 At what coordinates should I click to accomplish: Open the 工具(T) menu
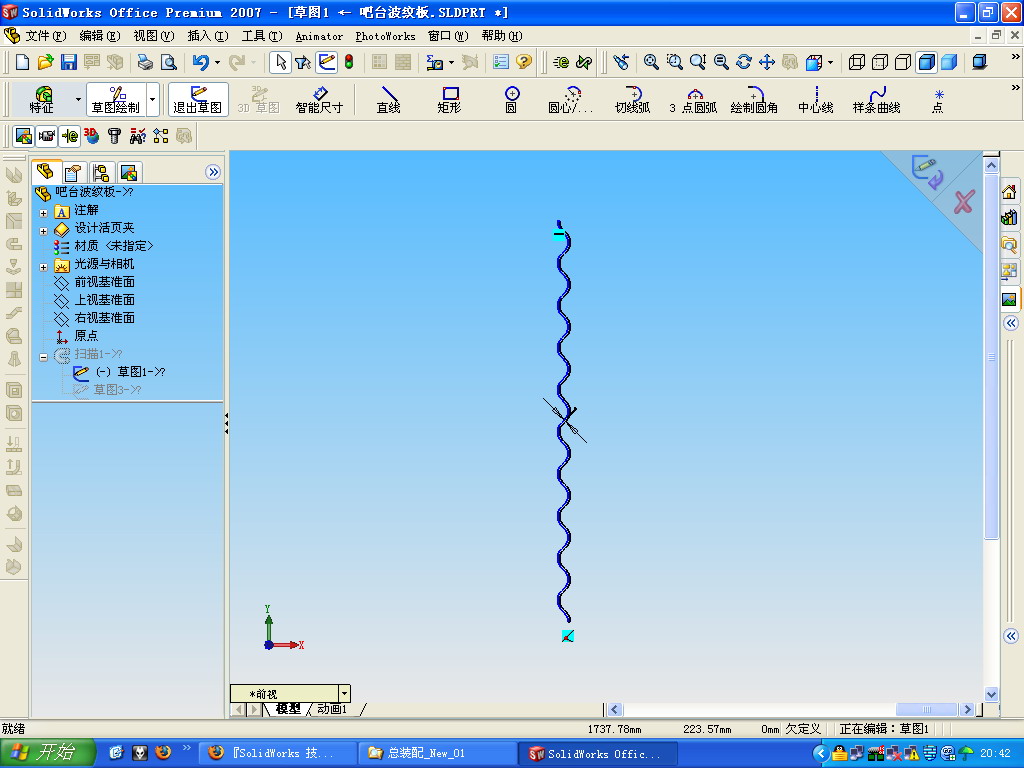tap(262, 36)
